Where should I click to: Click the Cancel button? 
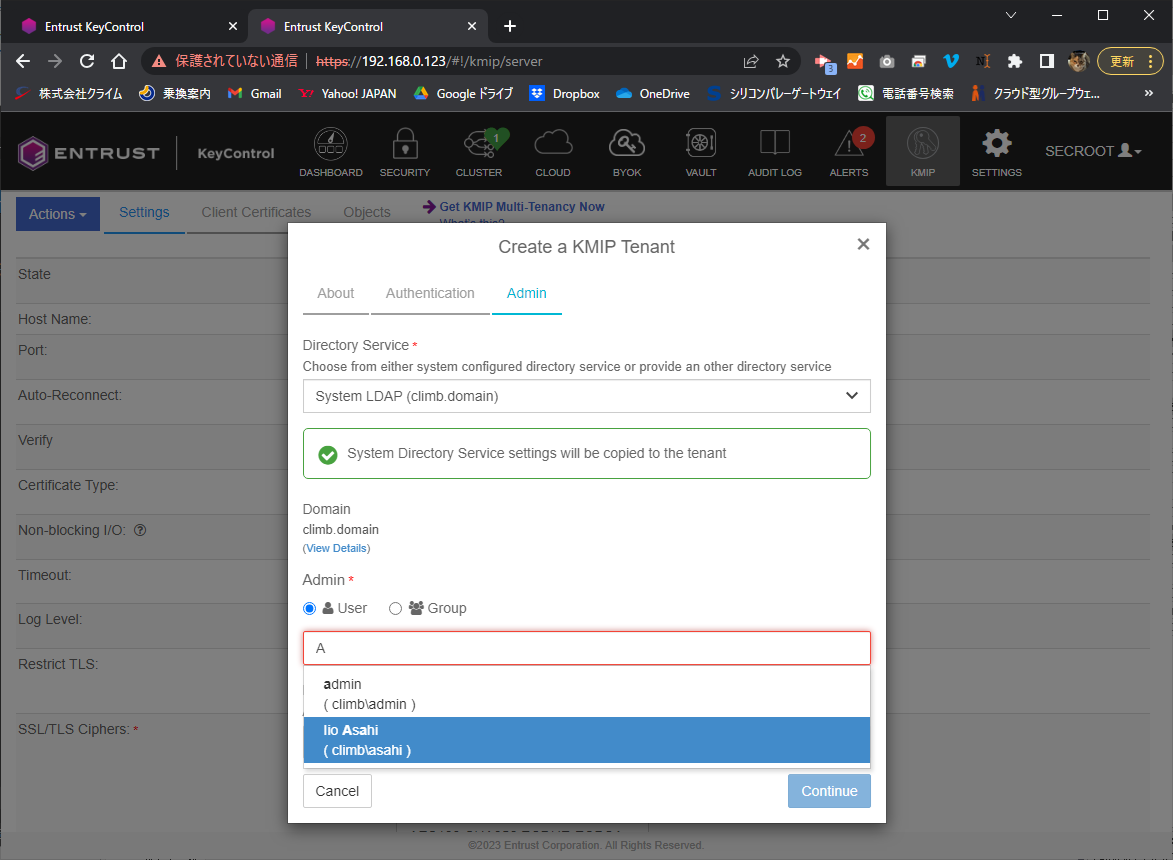(337, 791)
